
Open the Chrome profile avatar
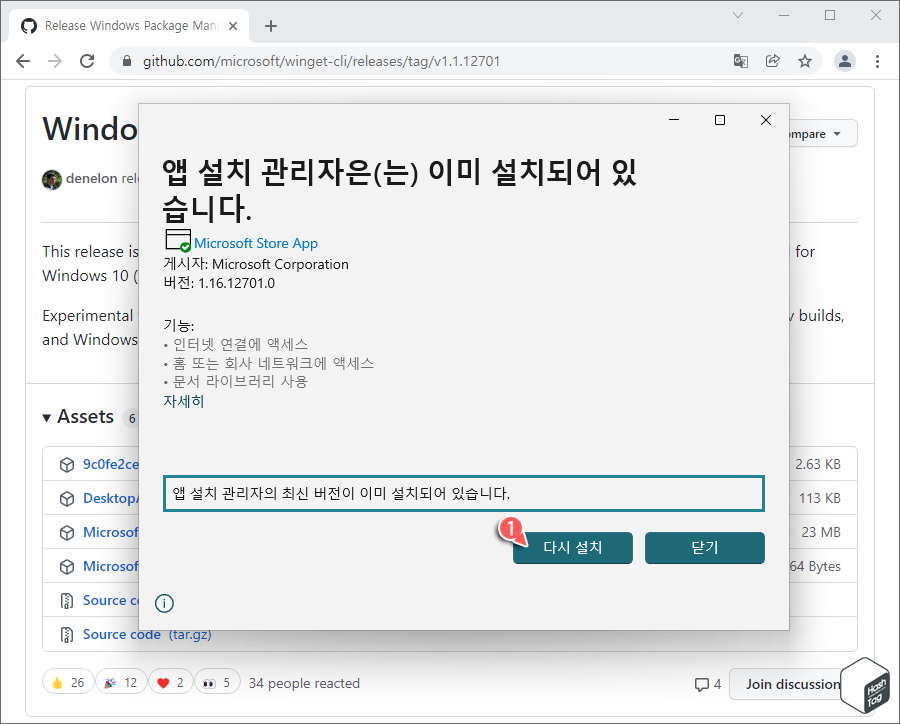[x=845, y=61]
